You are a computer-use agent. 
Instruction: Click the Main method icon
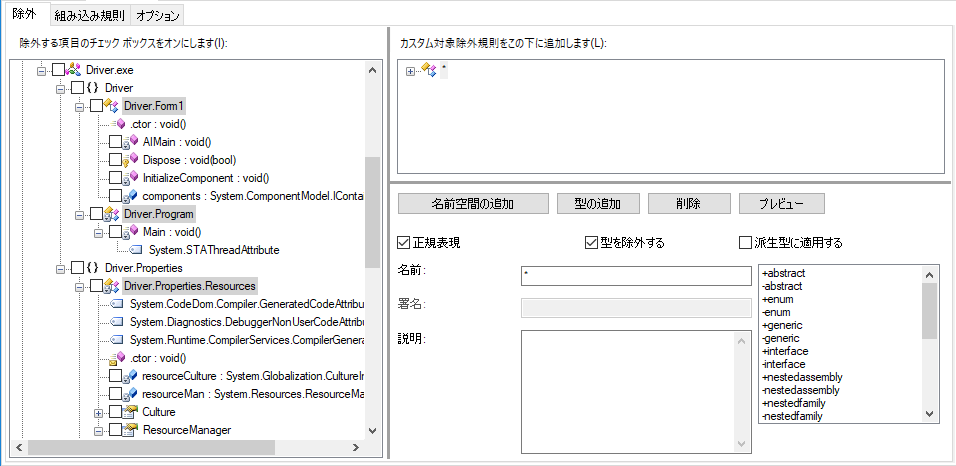coord(130,232)
